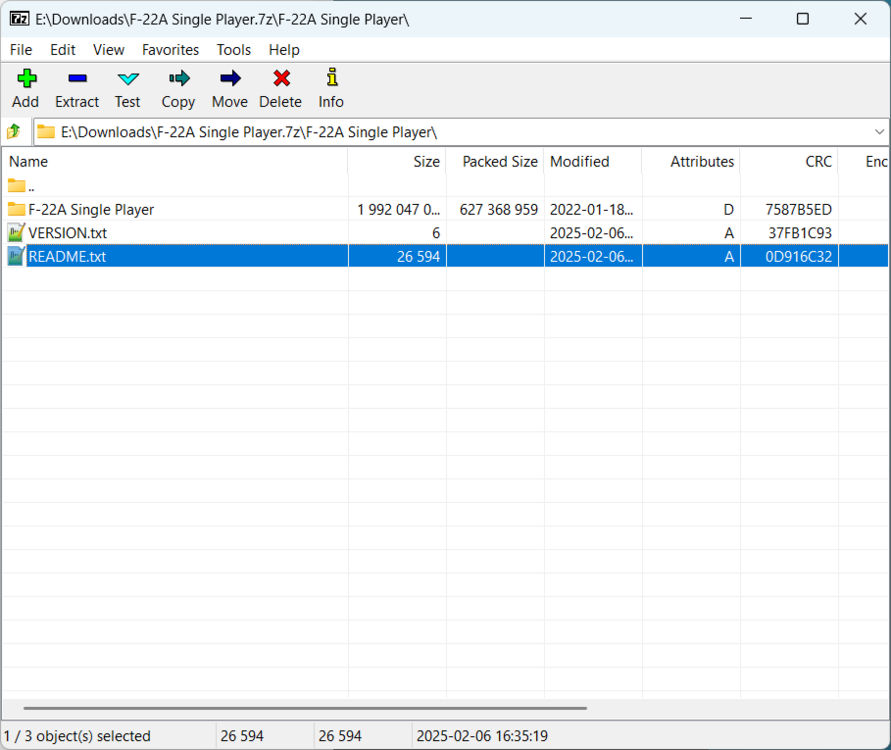The height and width of the screenshot is (750, 891).
Task: Expand the address path dropdown
Action: tap(879, 132)
